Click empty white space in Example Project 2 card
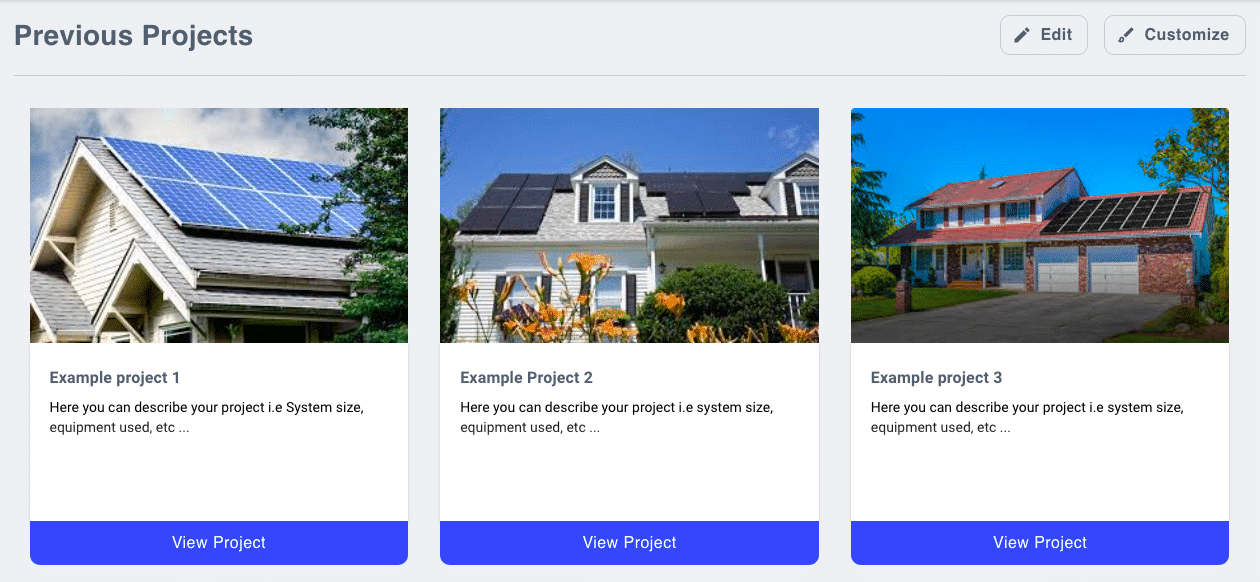Screen dimensions: 1260x582 pos(629,480)
